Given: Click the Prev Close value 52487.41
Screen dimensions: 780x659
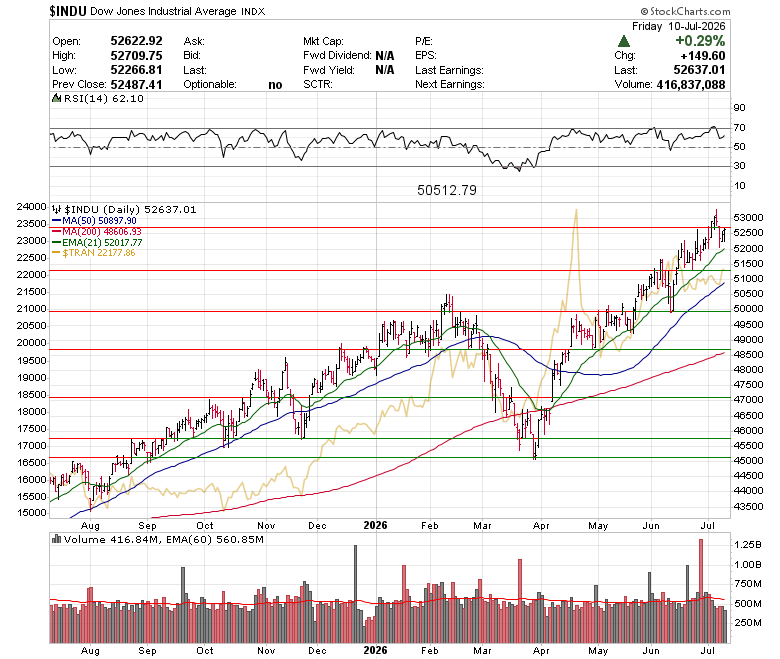Looking at the screenshot, I should (x=136, y=85).
